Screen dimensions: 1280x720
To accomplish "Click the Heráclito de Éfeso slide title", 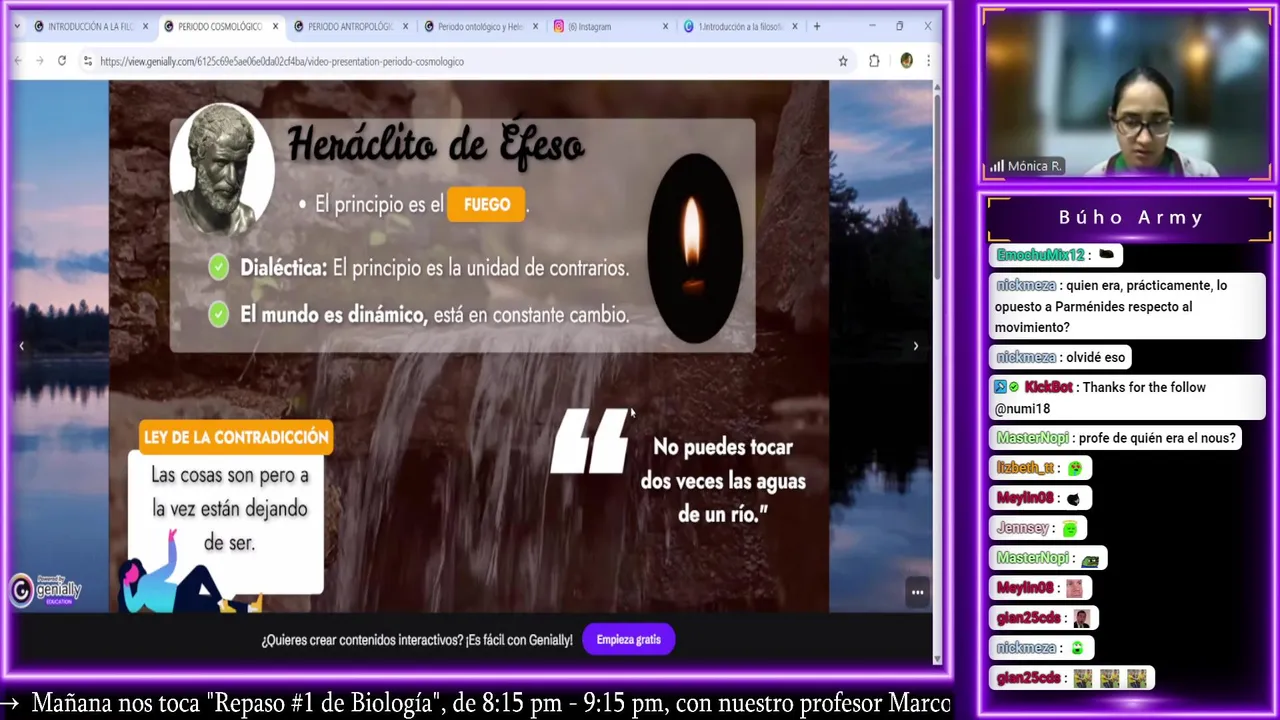I will click(436, 145).
